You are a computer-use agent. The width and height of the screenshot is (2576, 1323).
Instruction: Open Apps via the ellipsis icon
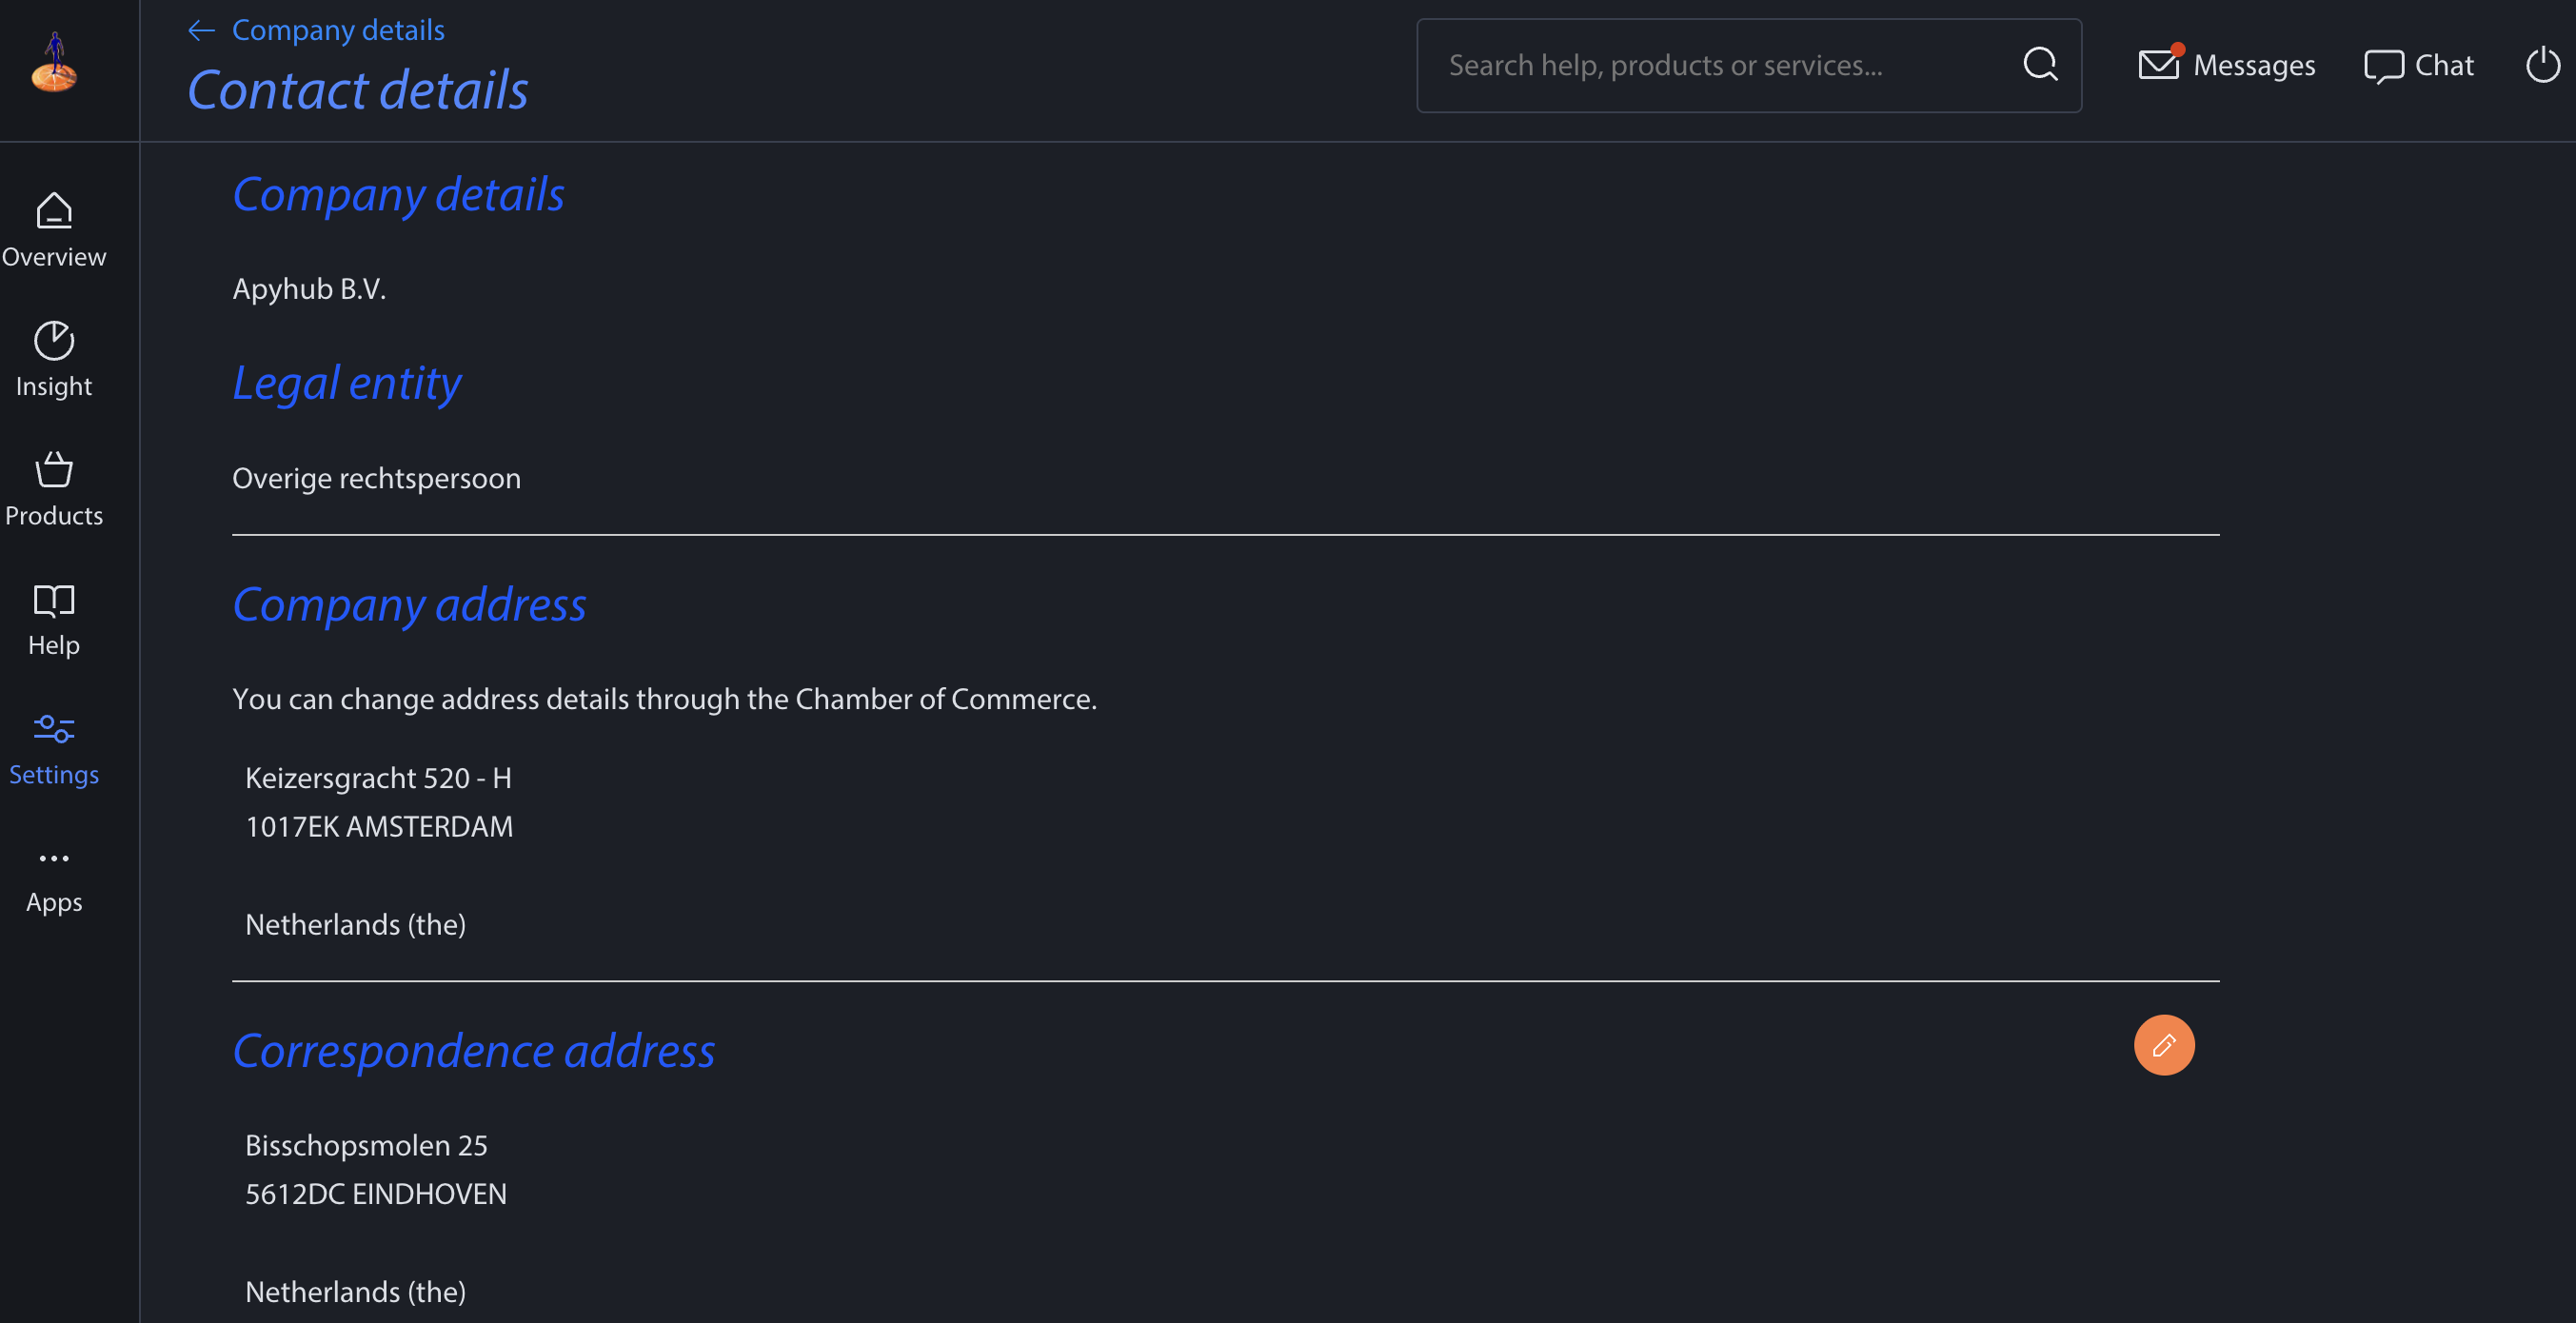(53, 858)
